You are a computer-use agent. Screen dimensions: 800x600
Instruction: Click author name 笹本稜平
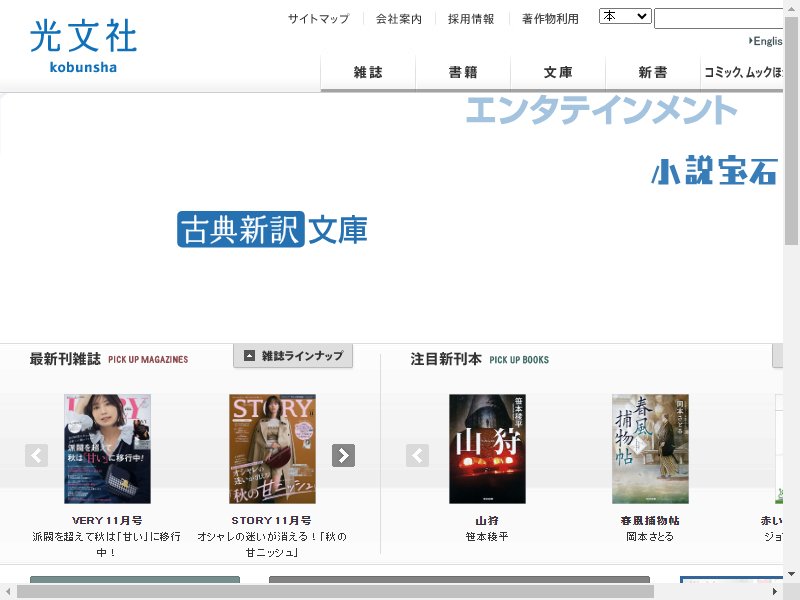[x=487, y=537]
